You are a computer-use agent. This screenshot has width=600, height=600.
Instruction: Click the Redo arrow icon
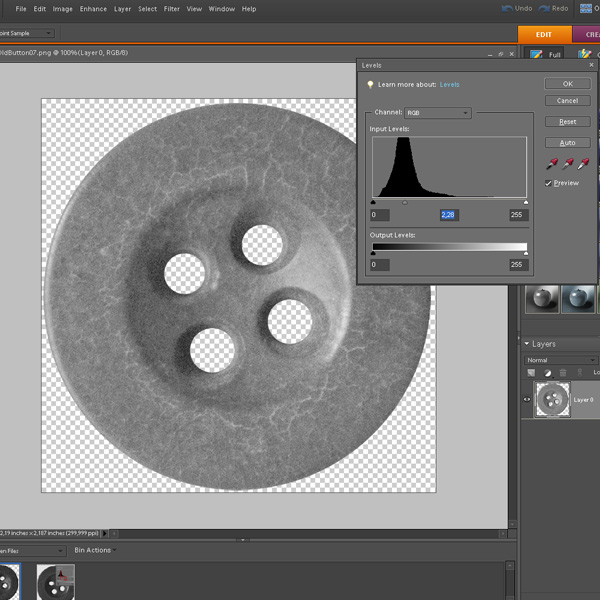[544, 8]
